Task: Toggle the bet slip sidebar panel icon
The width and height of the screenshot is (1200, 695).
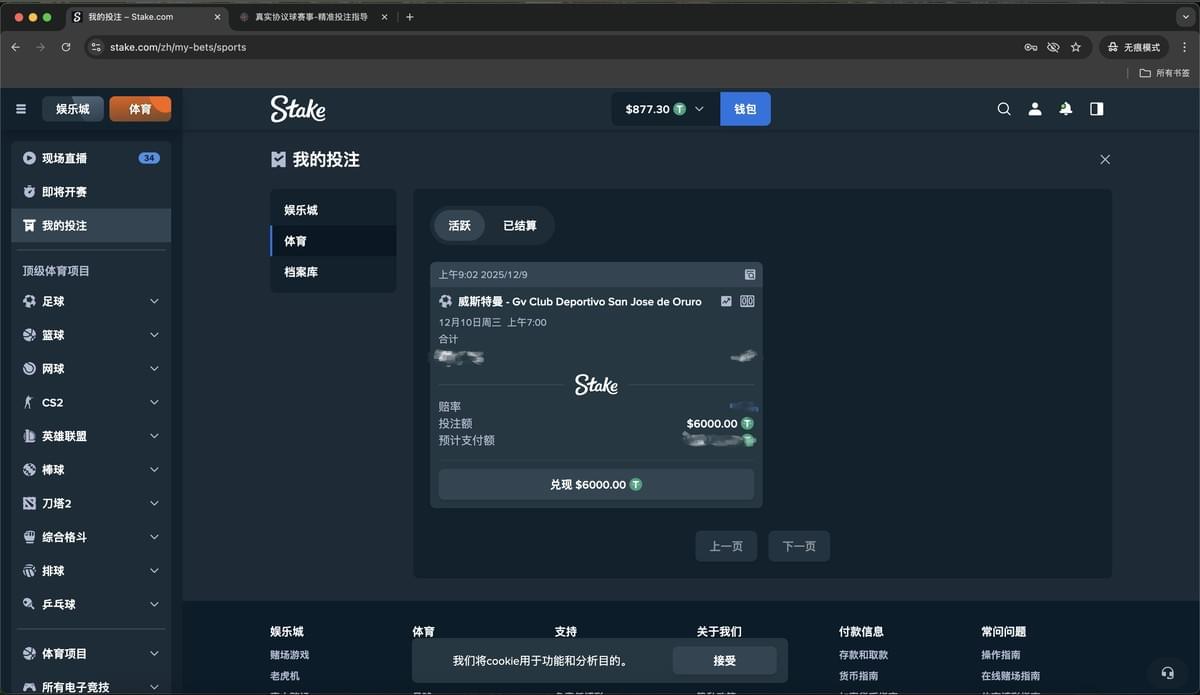Action: click(1097, 109)
